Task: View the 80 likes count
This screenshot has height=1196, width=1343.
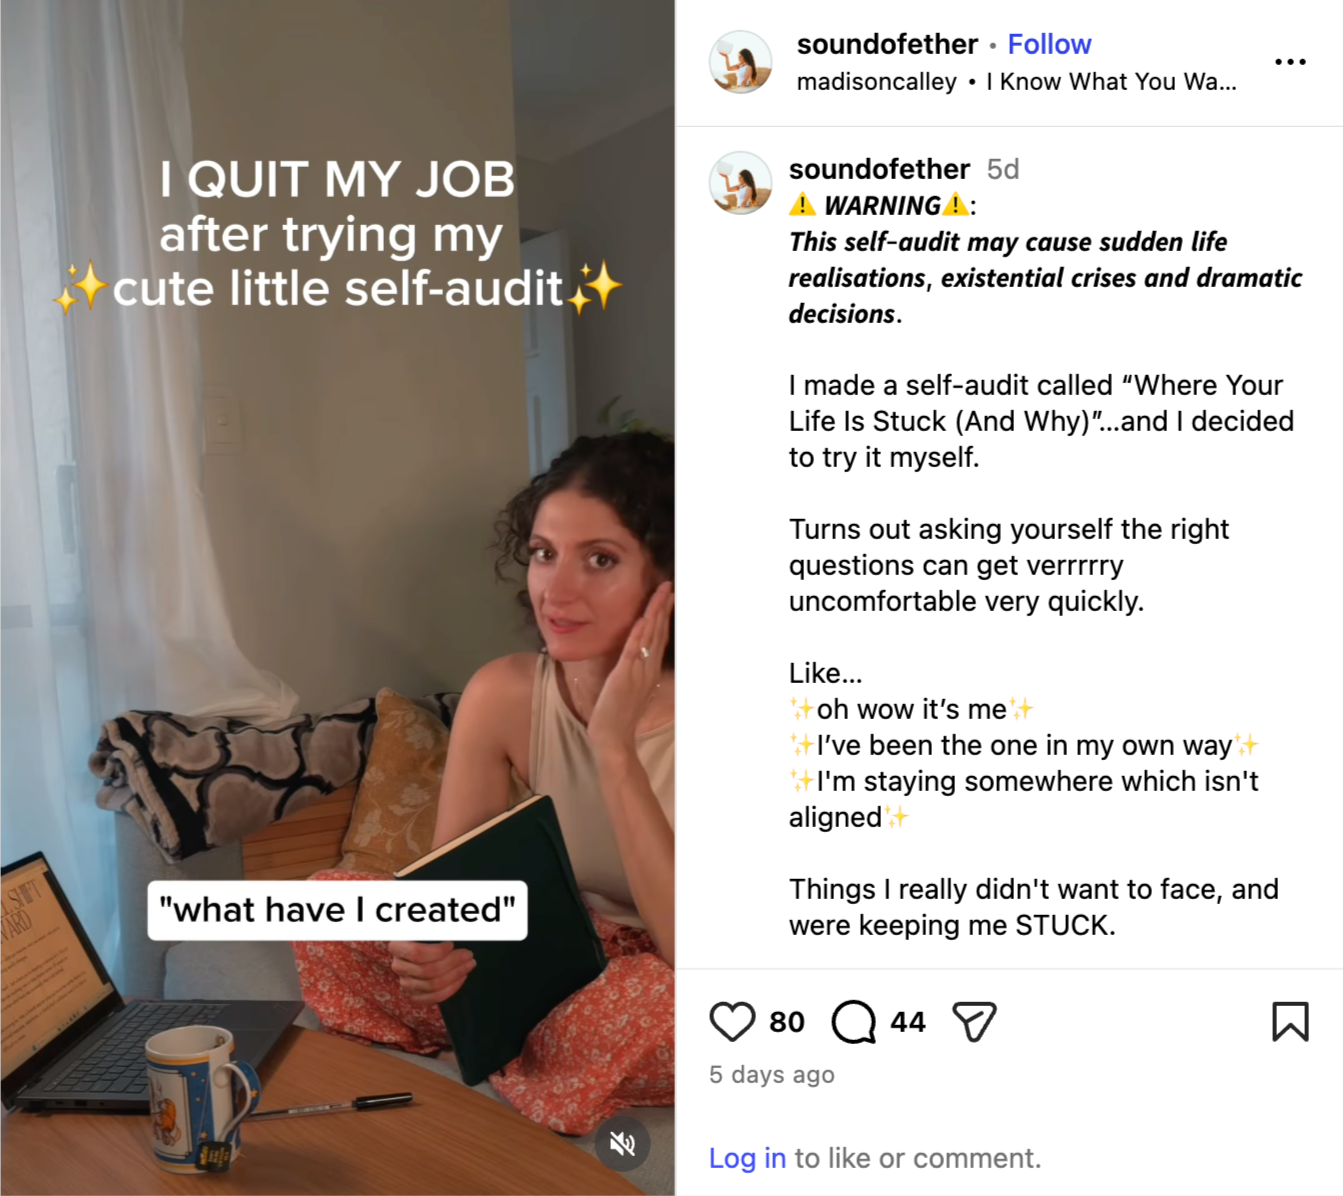Action: (x=787, y=1022)
